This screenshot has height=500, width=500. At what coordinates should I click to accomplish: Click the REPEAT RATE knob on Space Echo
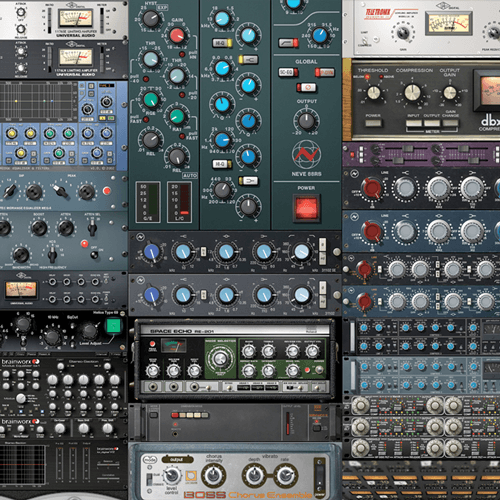pyautogui.click(x=249, y=370)
